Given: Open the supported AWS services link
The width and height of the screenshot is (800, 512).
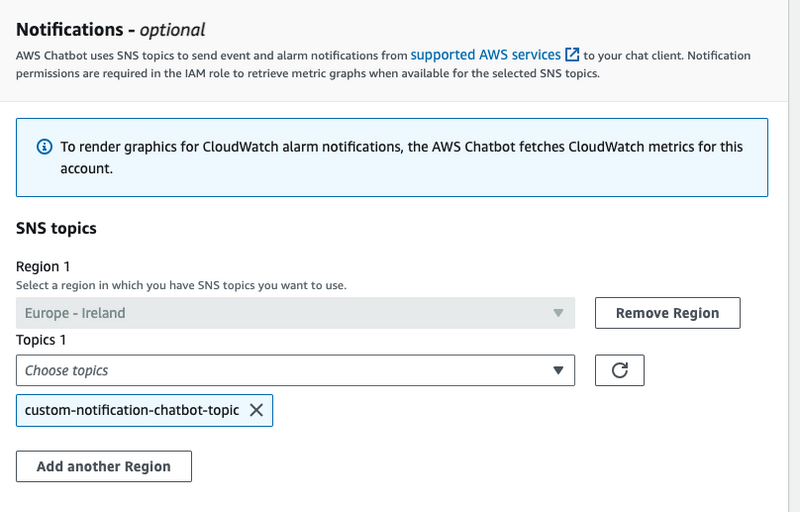Looking at the screenshot, I should coord(486,55).
